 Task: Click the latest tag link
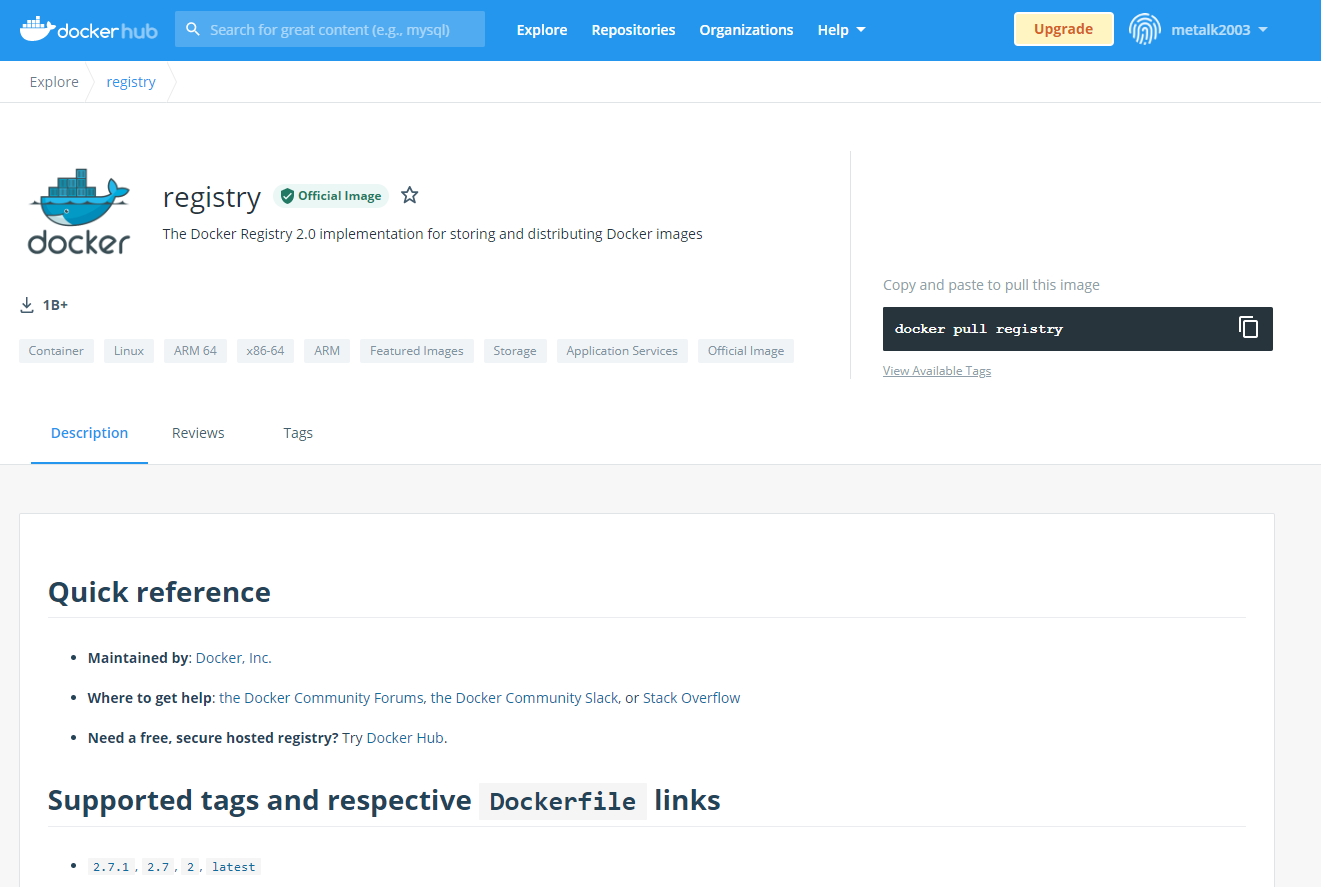(x=233, y=867)
